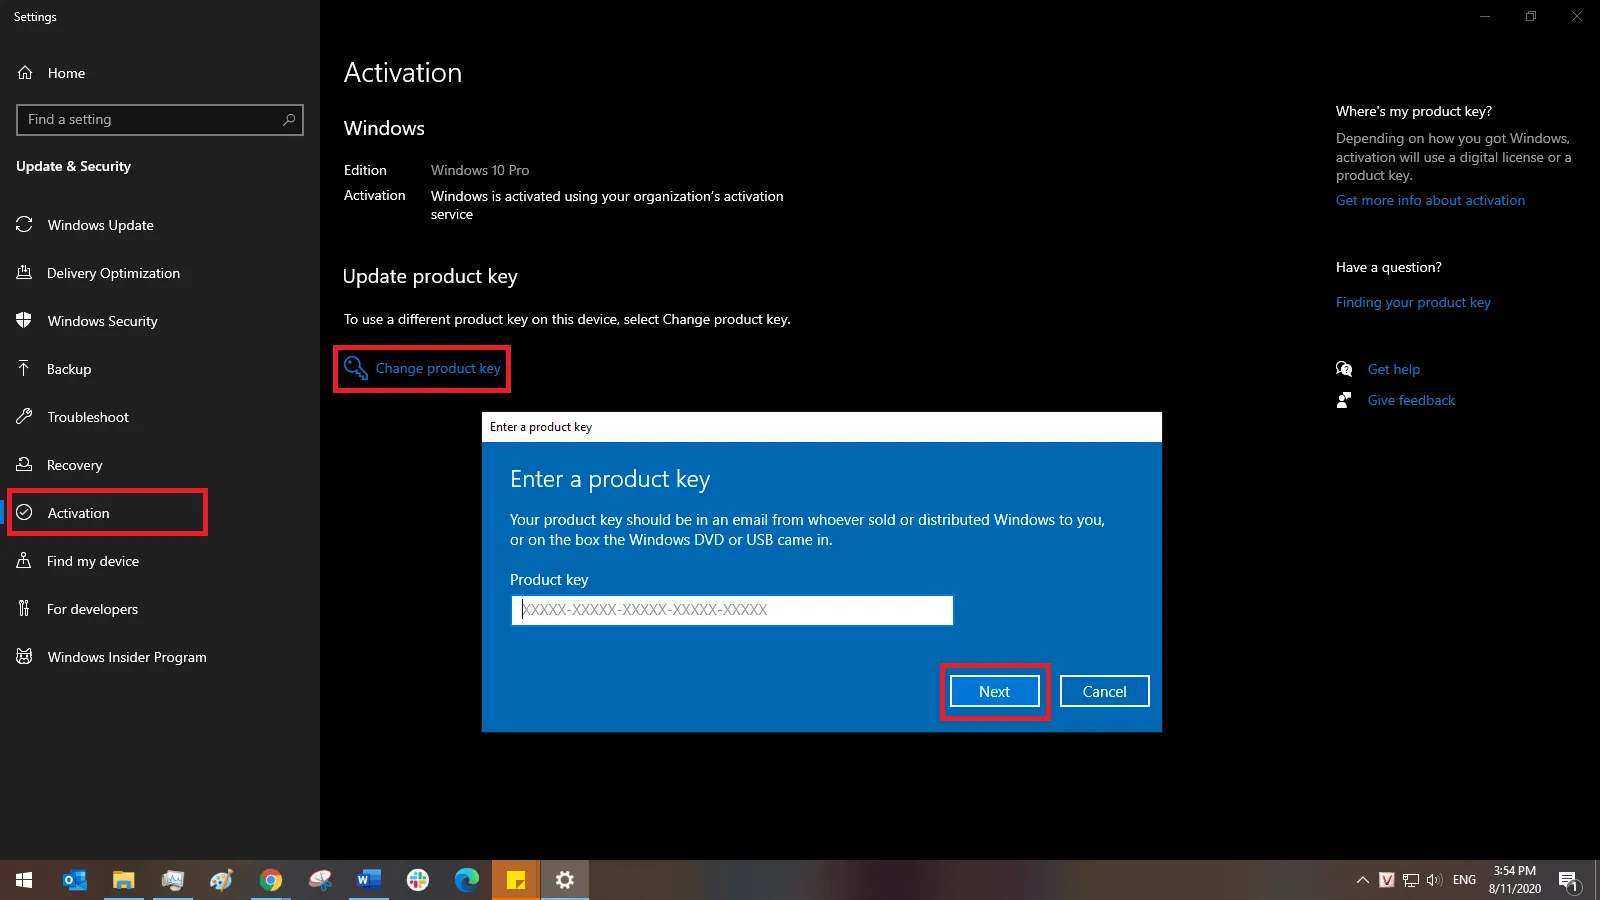The width and height of the screenshot is (1600, 900).
Task: Open the Windows Start menu
Action: [x=24, y=880]
